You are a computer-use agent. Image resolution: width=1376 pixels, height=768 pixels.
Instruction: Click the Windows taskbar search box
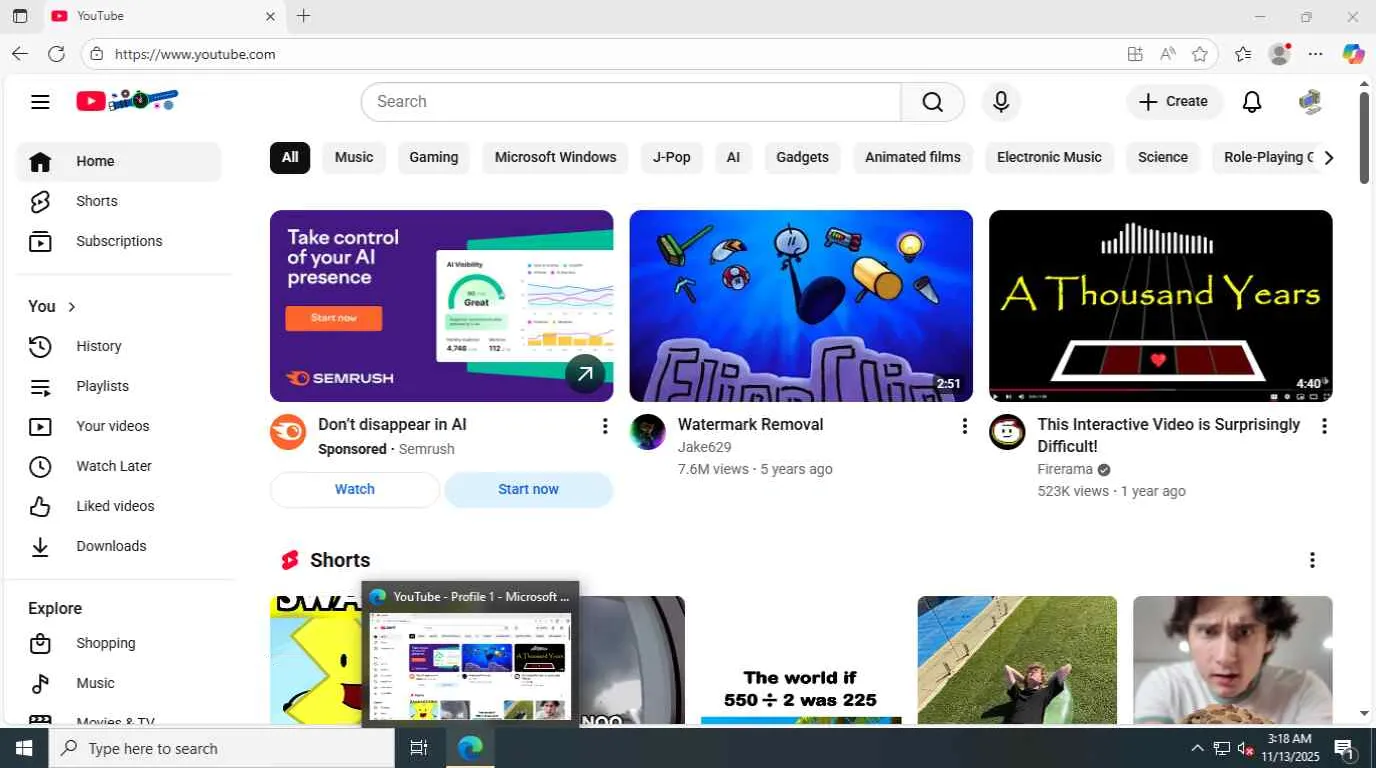[222, 748]
